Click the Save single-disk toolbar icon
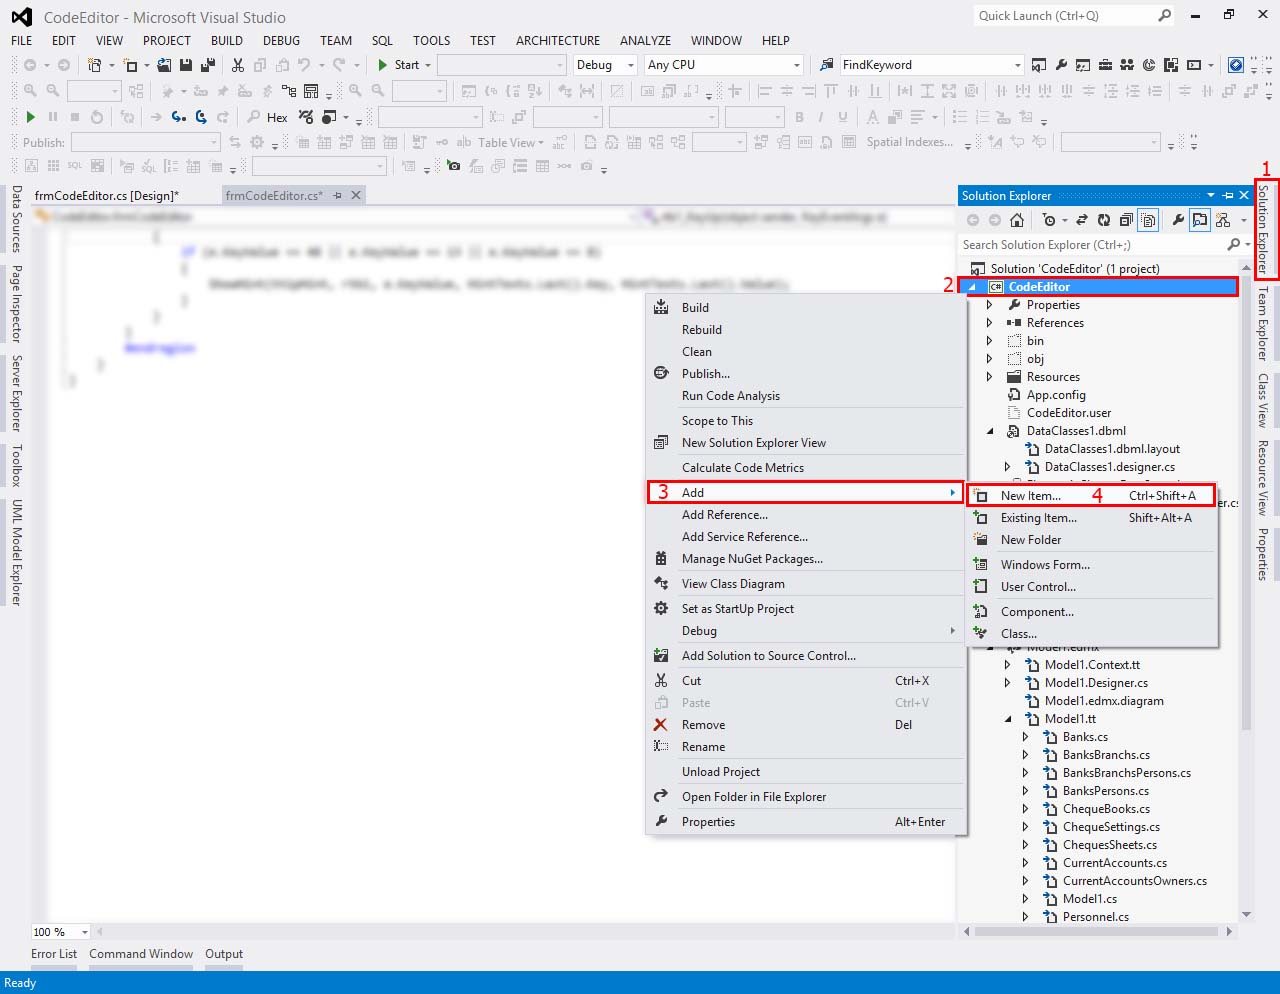The height and width of the screenshot is (994, 1280). tap(186, 65)
